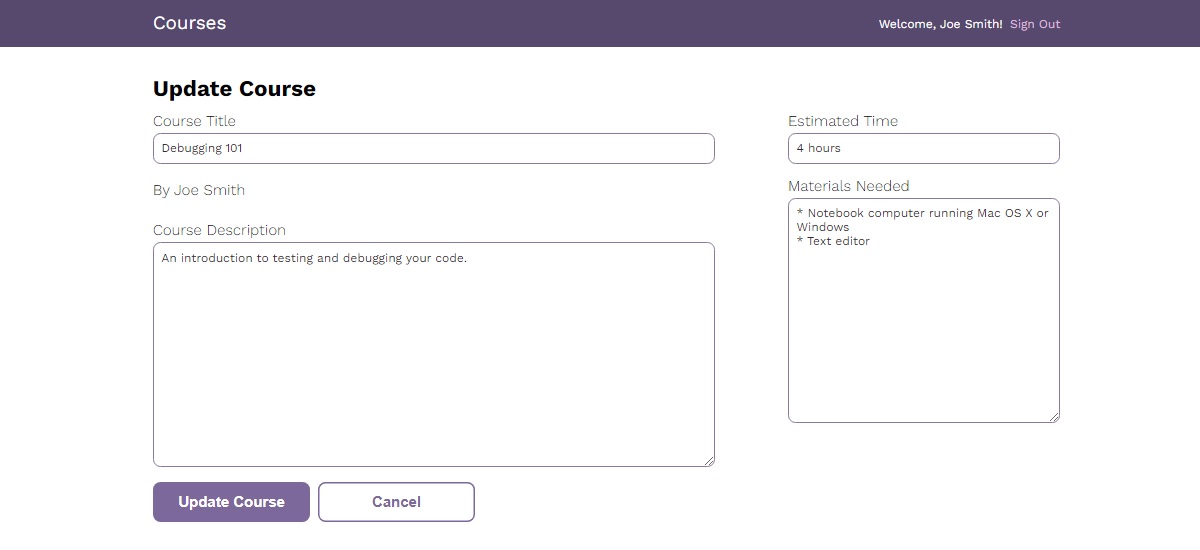
Task: Click the Course Title input field
Action: 434,148
